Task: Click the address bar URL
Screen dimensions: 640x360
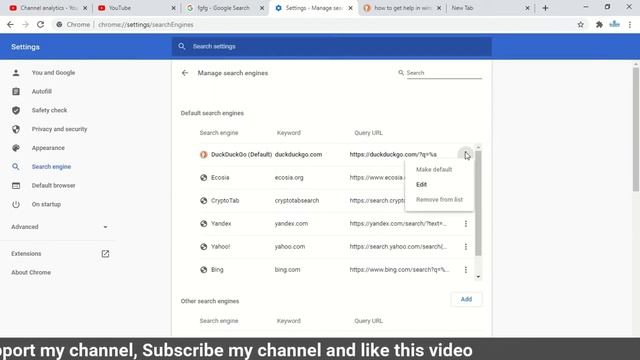Action: pos(145,24)
